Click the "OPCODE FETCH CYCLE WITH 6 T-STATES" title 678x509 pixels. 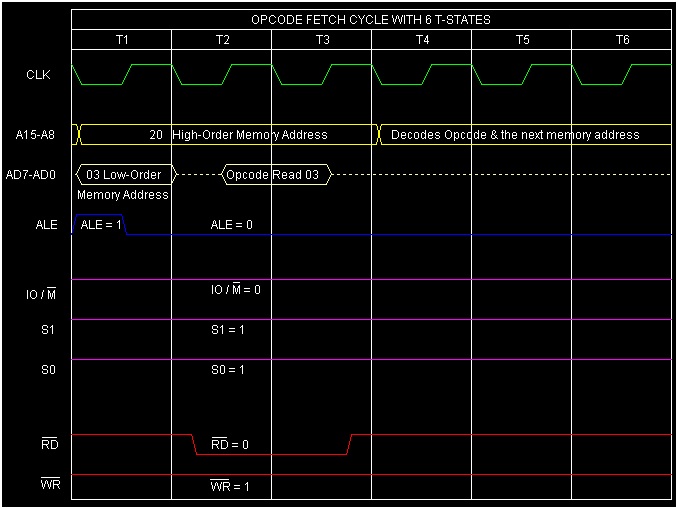(x=371, y=20)
